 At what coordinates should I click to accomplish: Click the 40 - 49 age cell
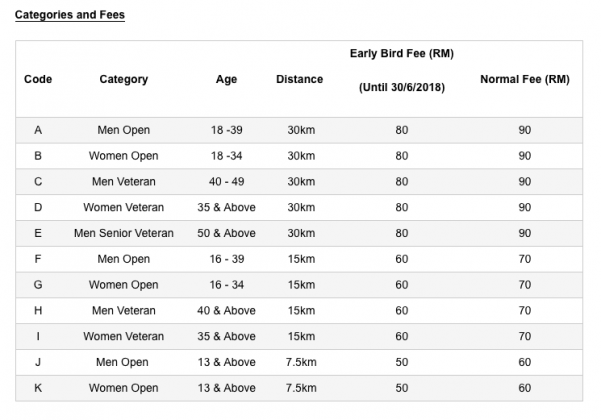click(227, 182)
